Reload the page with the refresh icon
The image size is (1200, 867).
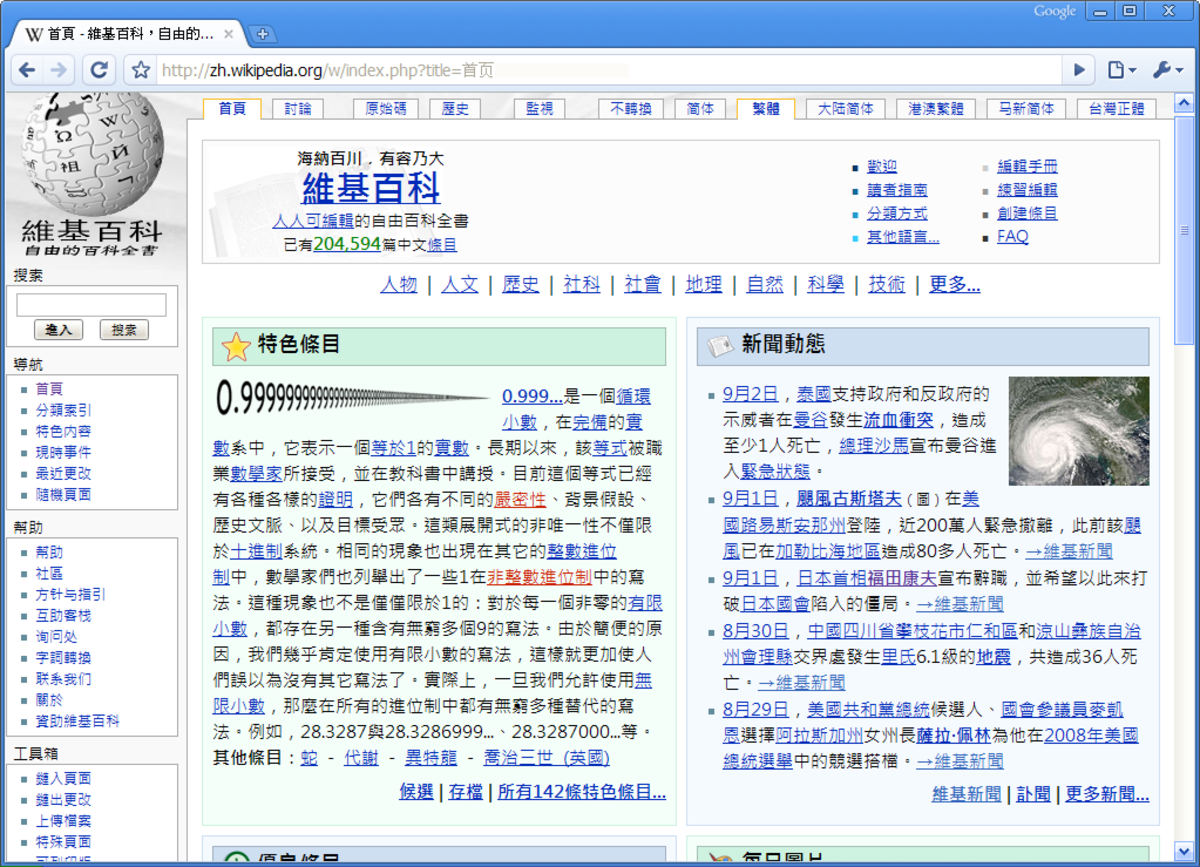[98, 70]
